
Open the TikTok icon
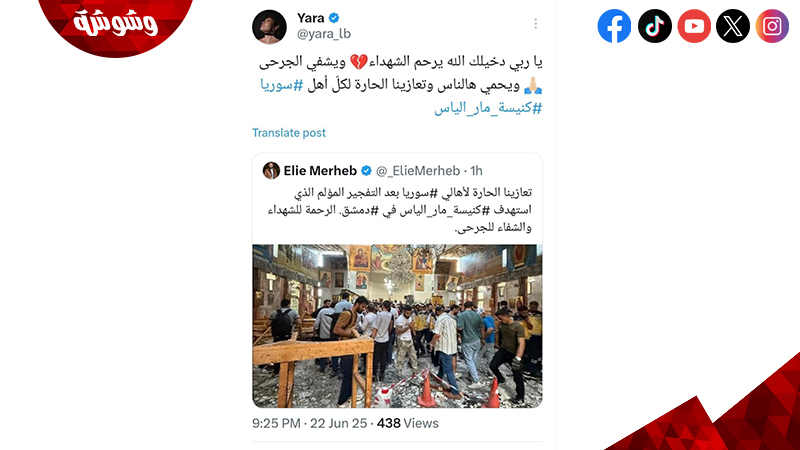655,26
